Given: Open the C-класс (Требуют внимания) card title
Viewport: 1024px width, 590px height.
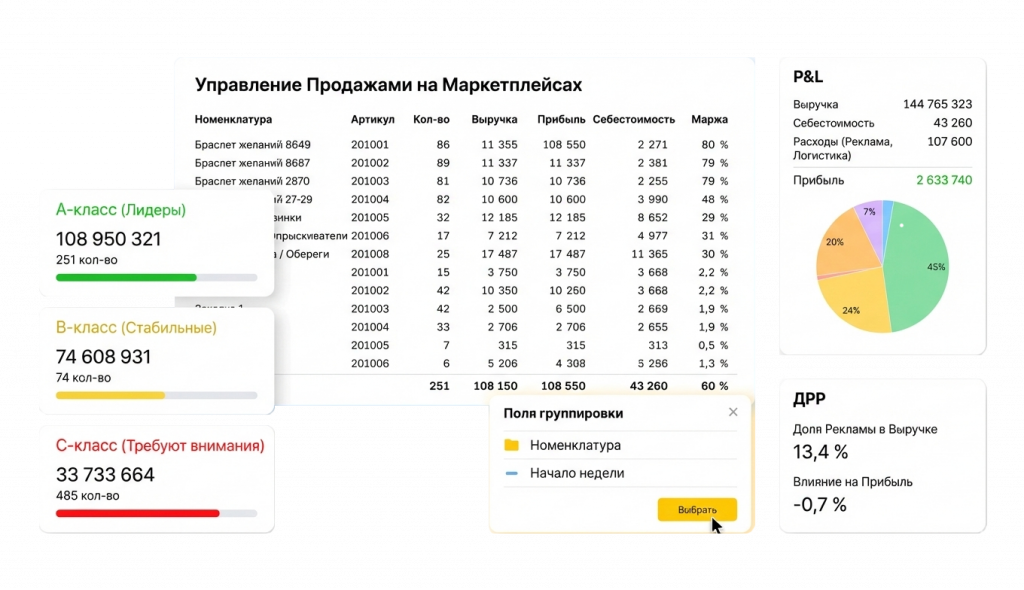Looking at the screenshot, I should coord(160,445).
